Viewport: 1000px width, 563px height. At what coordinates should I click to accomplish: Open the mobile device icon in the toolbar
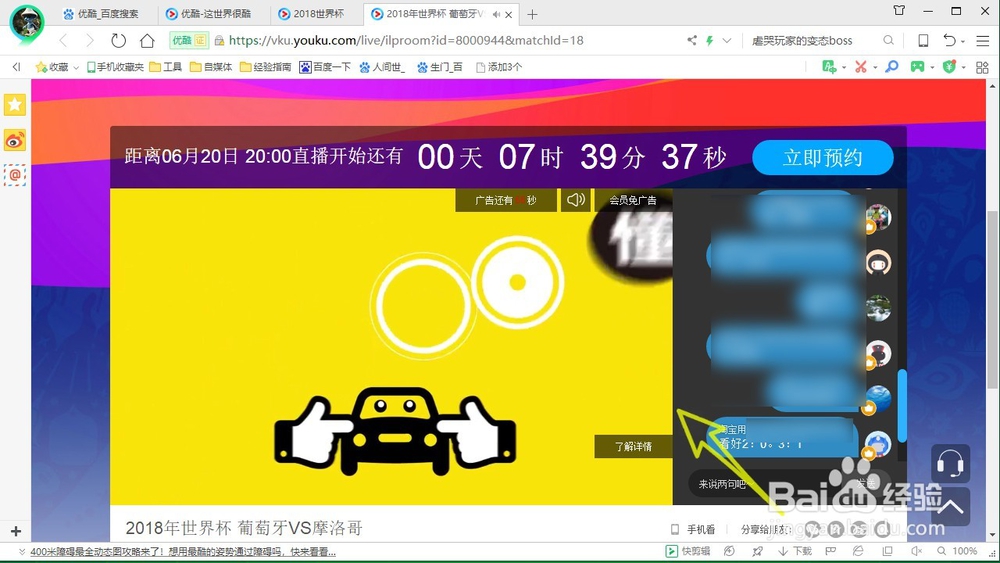pyautogui.click(x=923, y=41)
